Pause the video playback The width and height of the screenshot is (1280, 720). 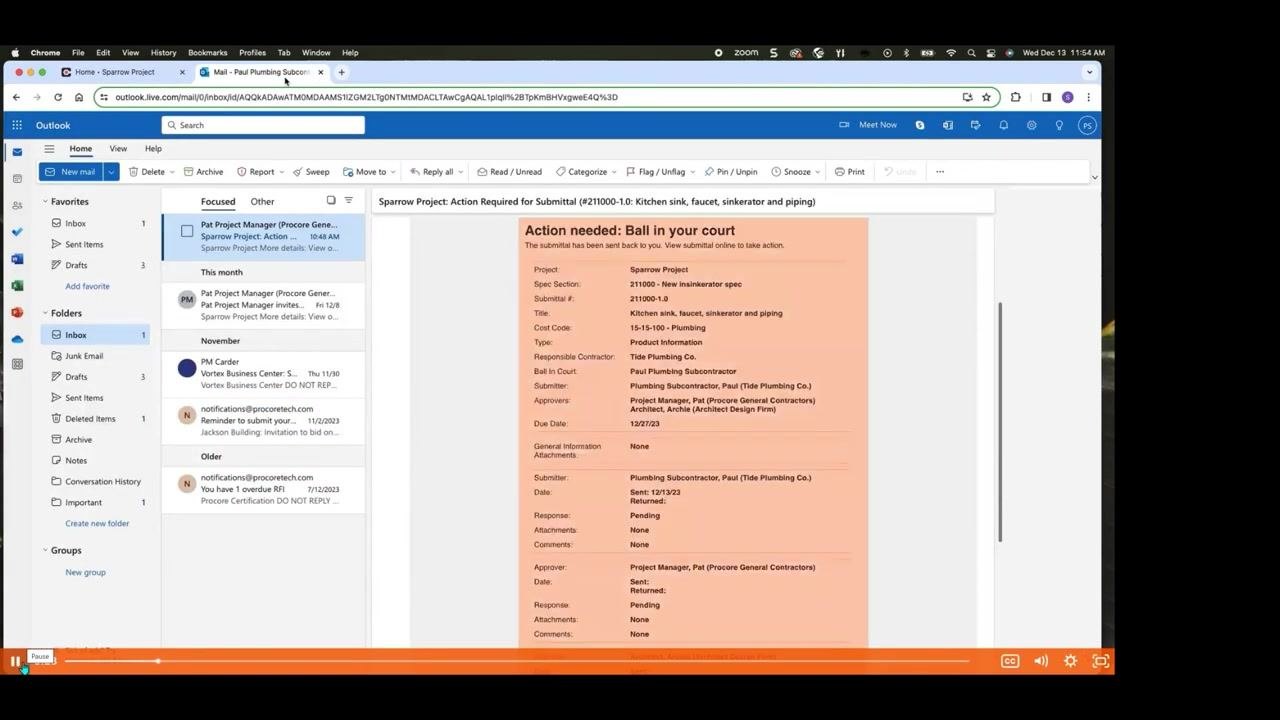coord(15,661)
